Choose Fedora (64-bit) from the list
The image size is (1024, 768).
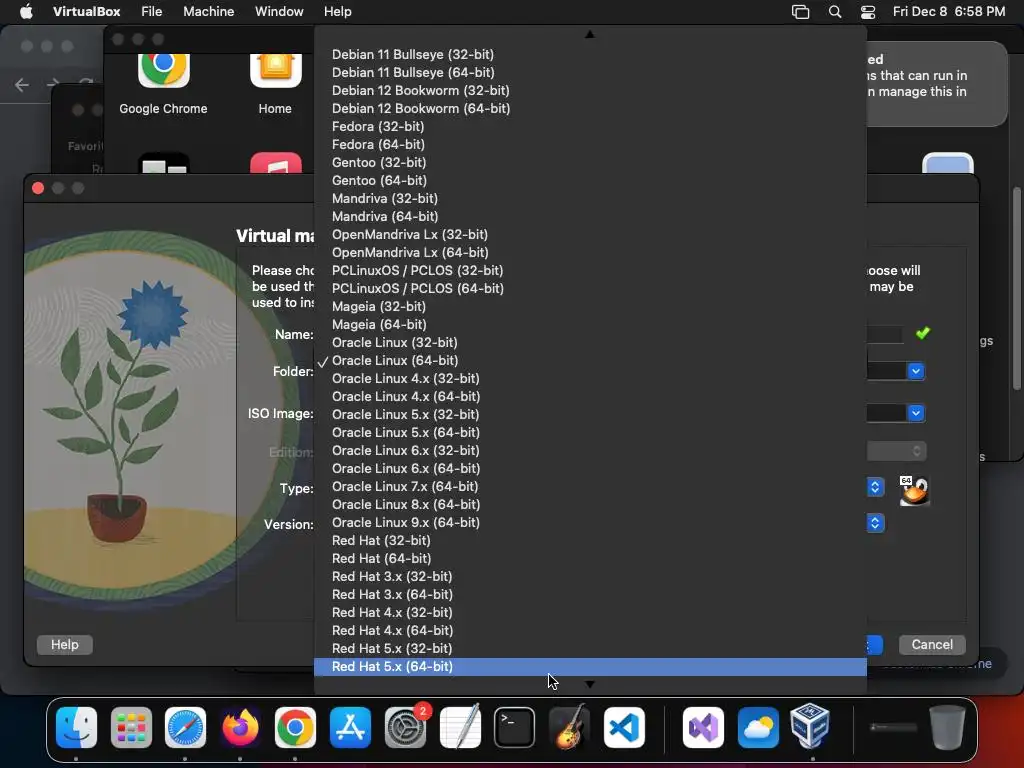pos(590,144)
